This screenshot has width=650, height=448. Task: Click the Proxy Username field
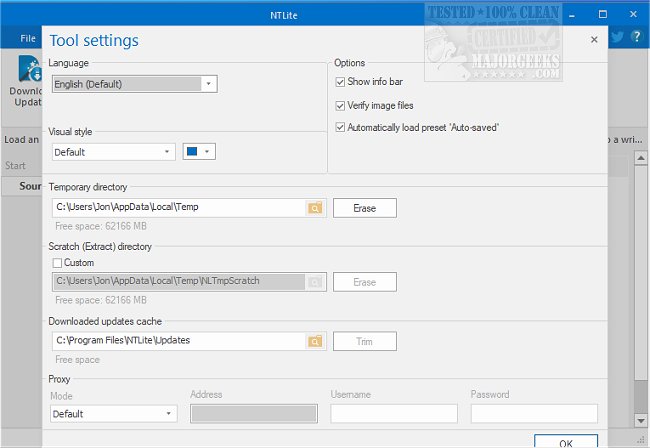click(394, 413)
